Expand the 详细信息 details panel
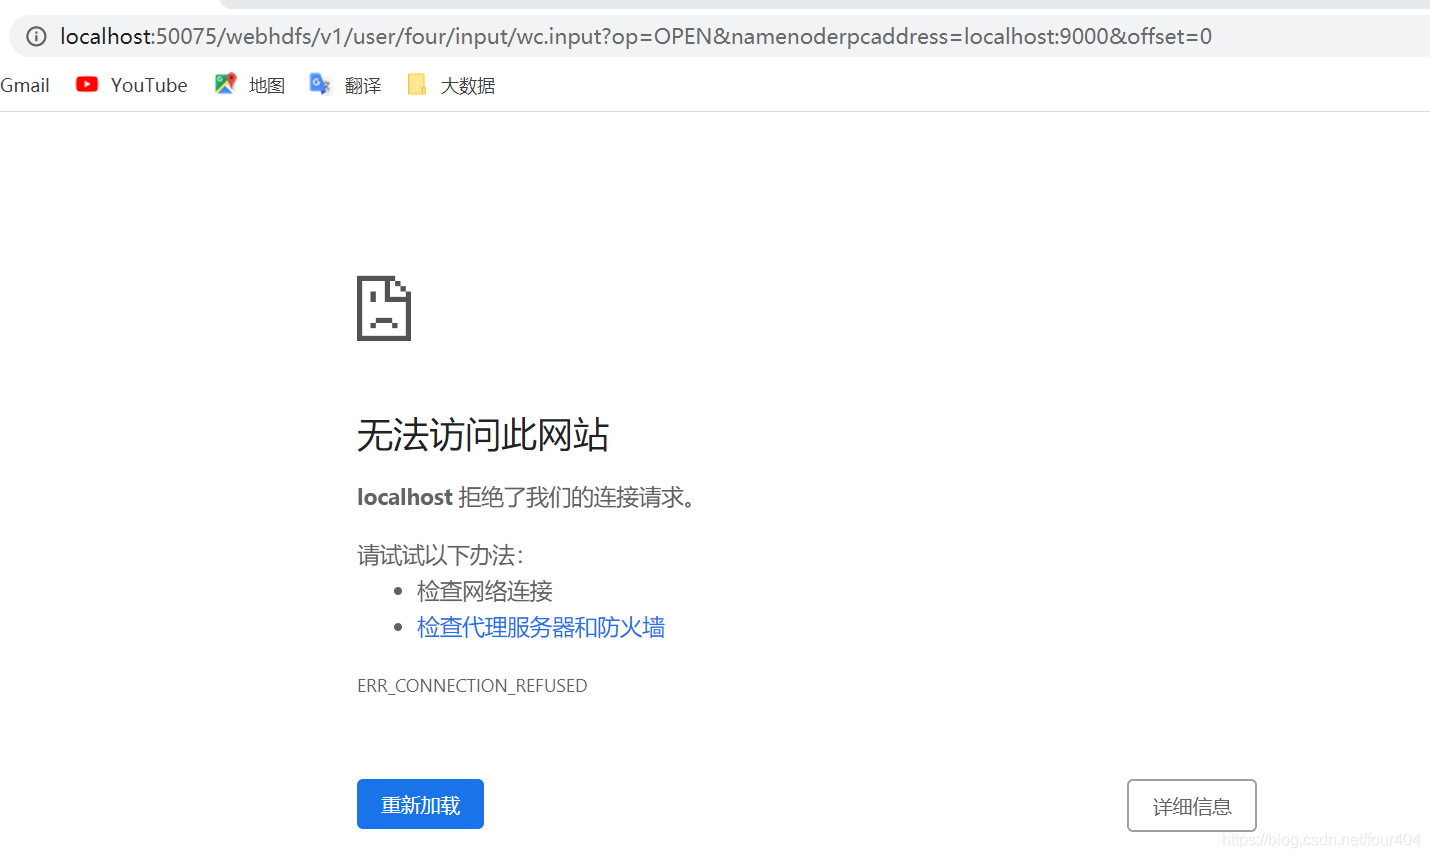The width and height of the screenshot is (1430, 858). pos(1191,805)
